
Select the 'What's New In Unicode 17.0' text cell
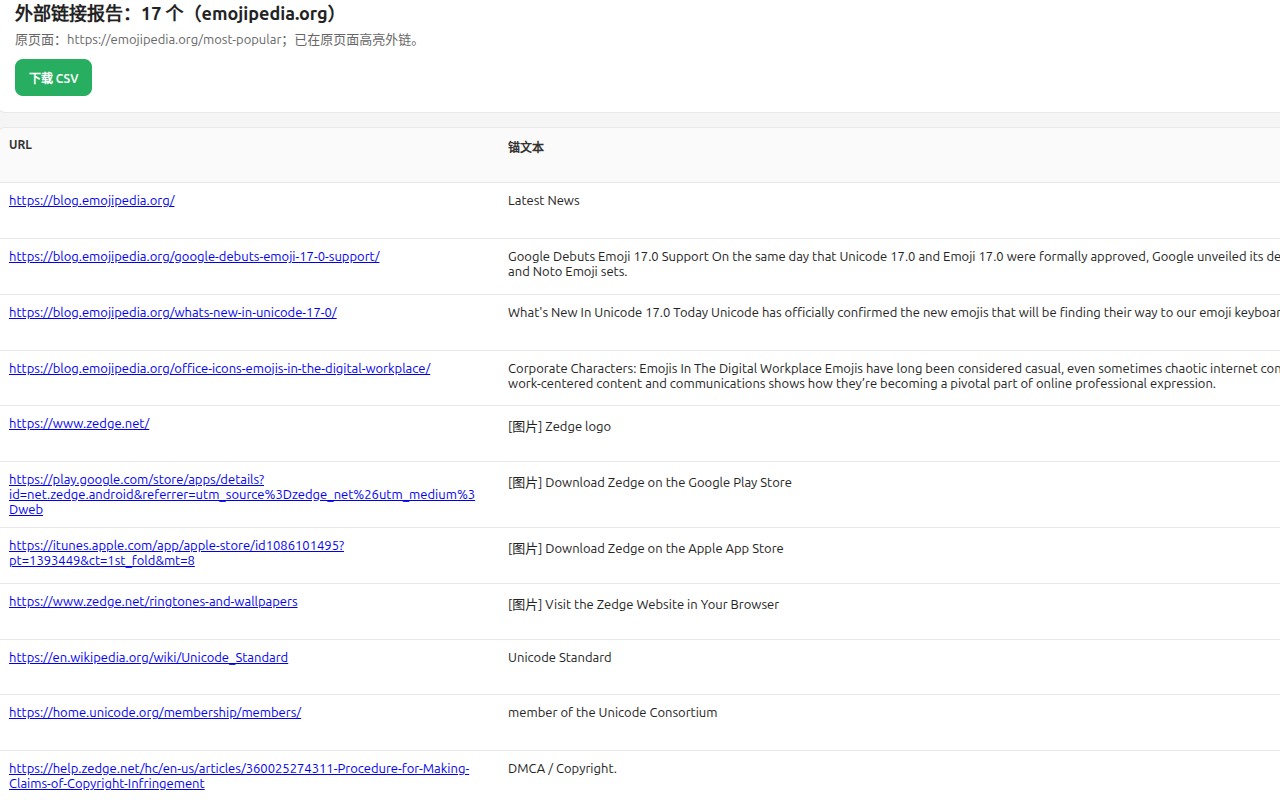(x=894, y=312)
